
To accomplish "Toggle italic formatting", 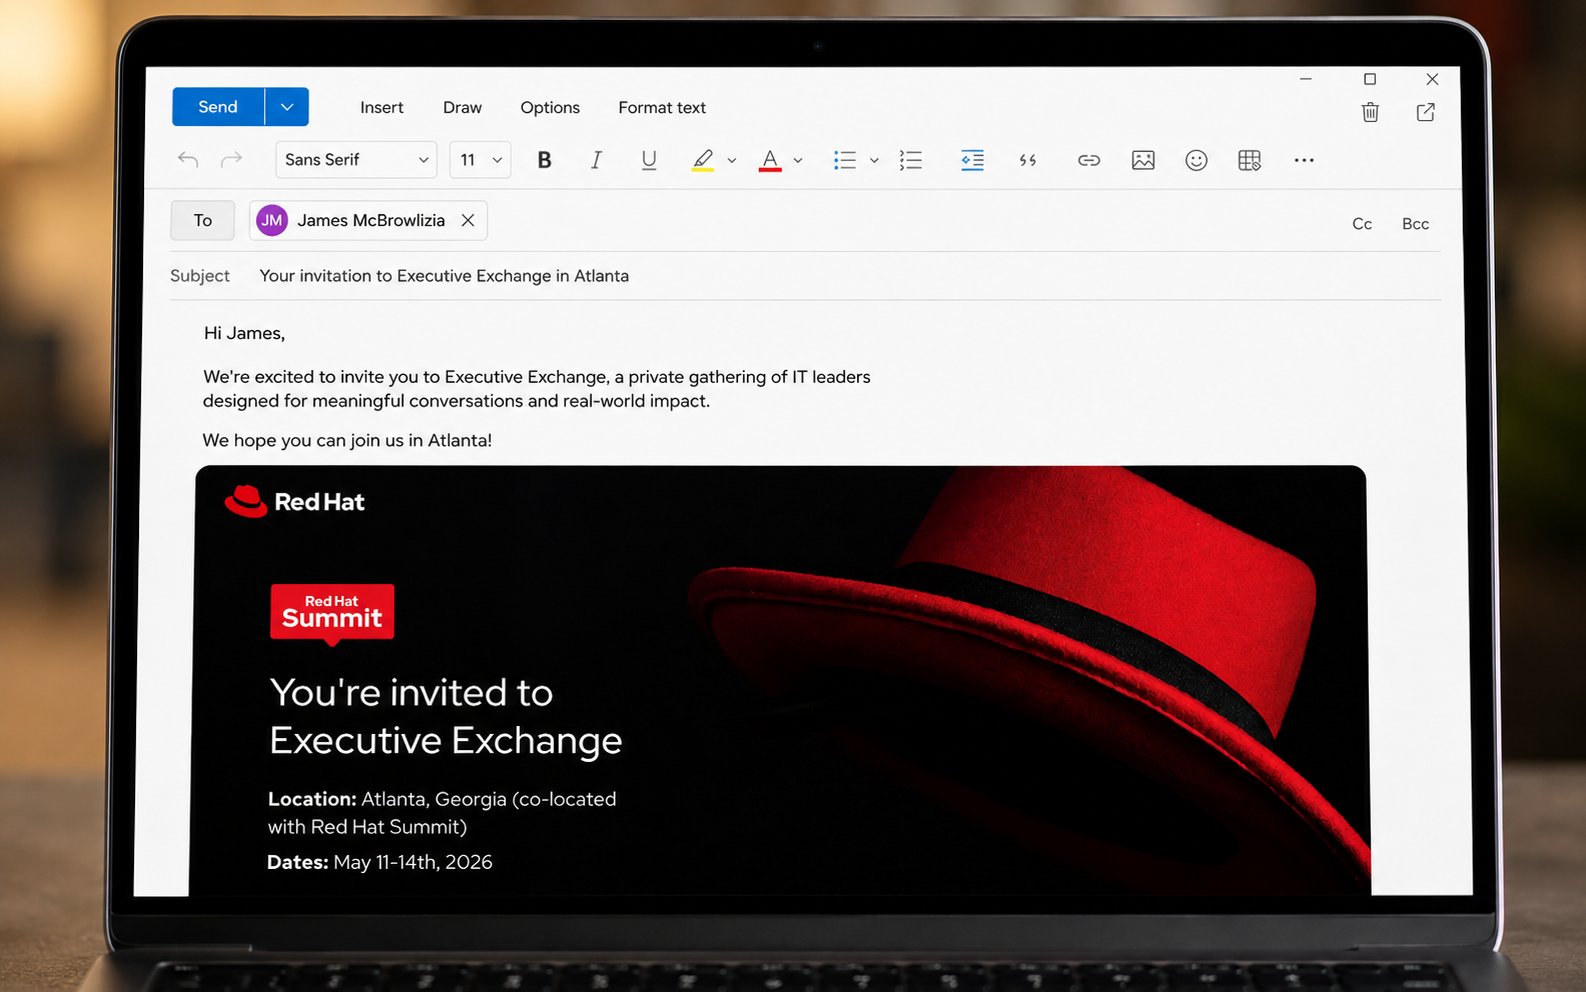I will tap(596, 160).
